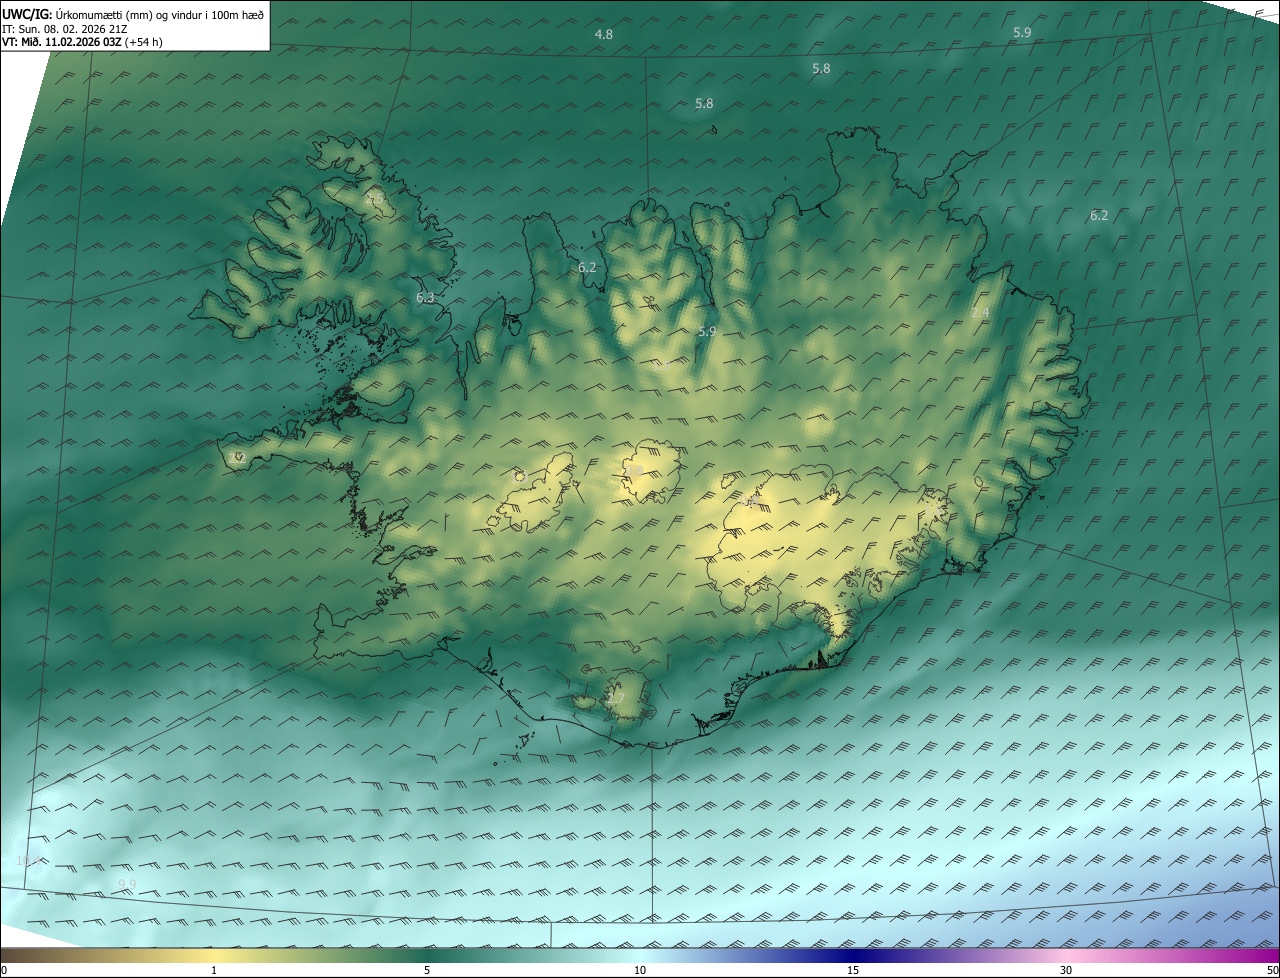1280x978 pixels.
Task: Click the '4.8' value label on the map
Action: 604,34
